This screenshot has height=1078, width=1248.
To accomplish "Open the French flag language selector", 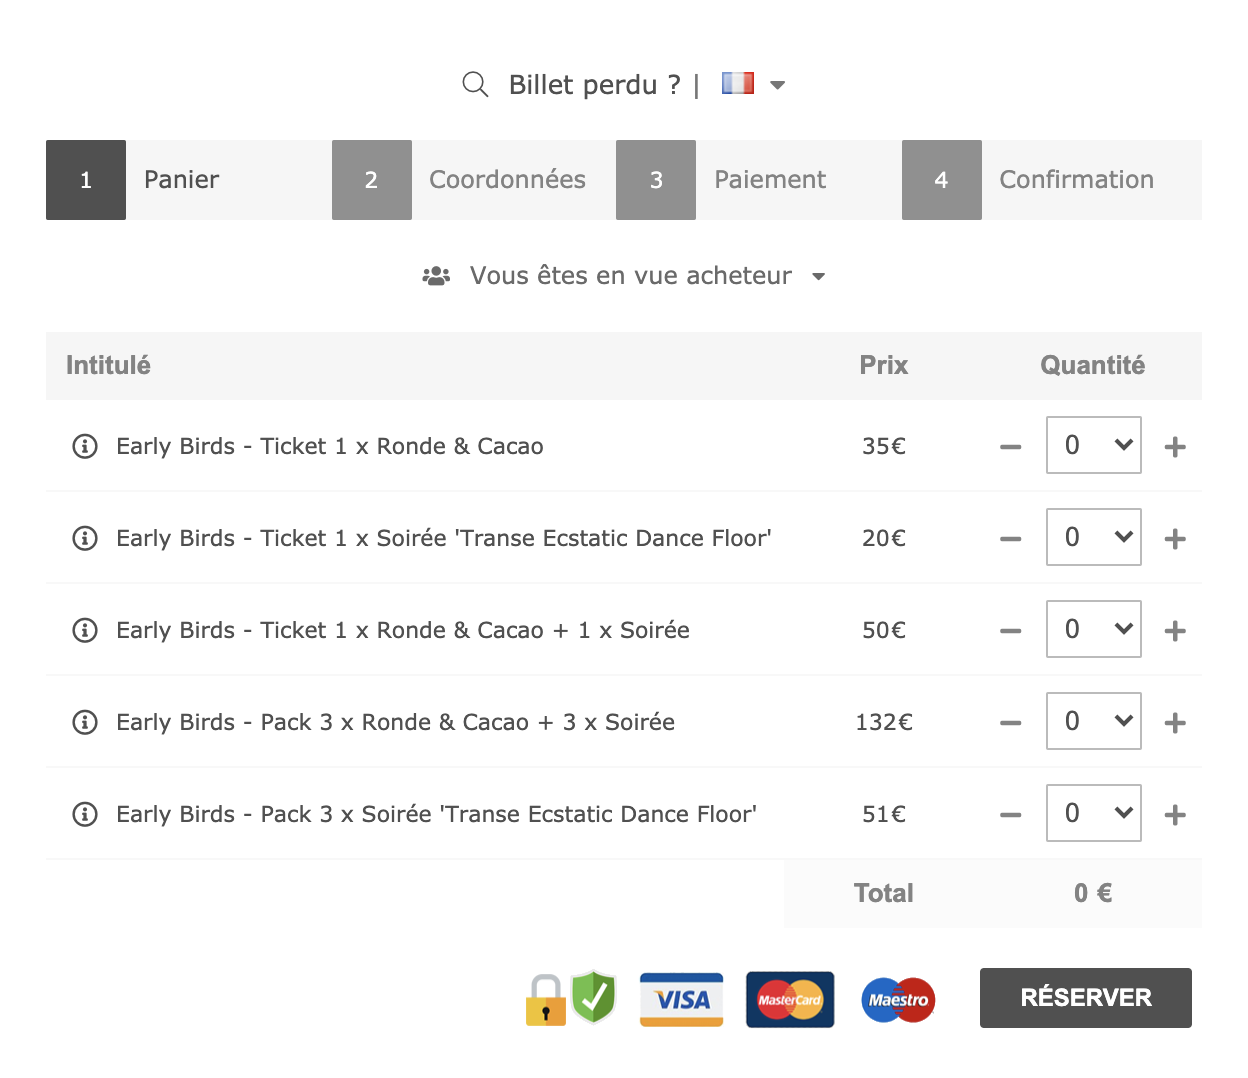I will pyautogui.click(x=753, y=84).
